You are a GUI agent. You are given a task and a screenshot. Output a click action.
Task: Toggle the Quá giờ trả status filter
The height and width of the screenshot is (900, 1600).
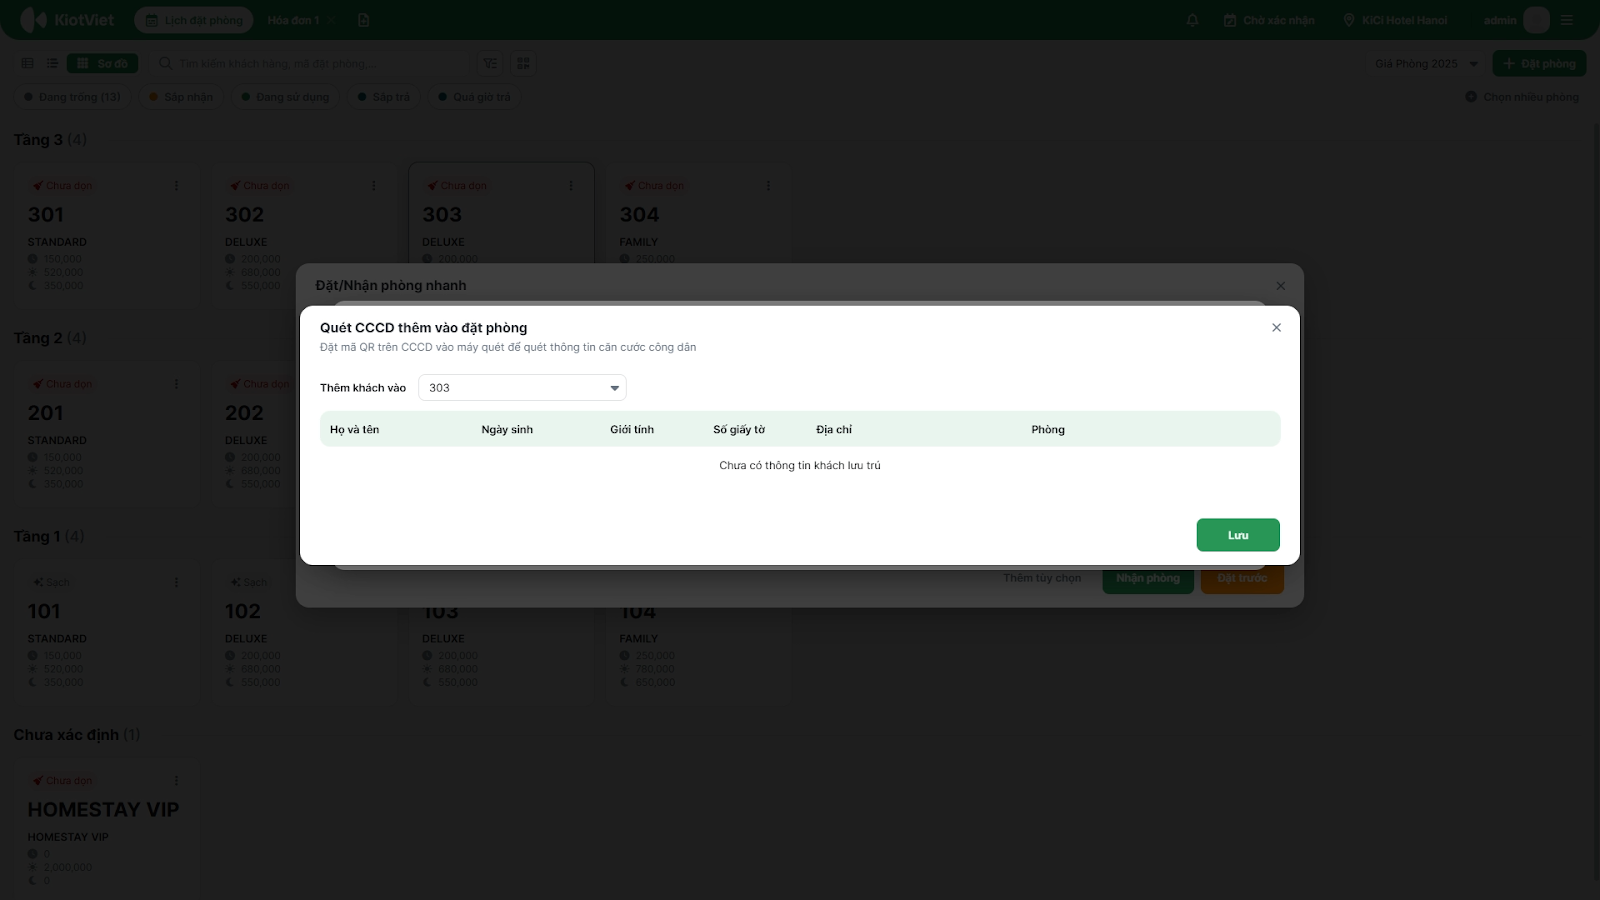pyautogui.click(x=474, y=97)
